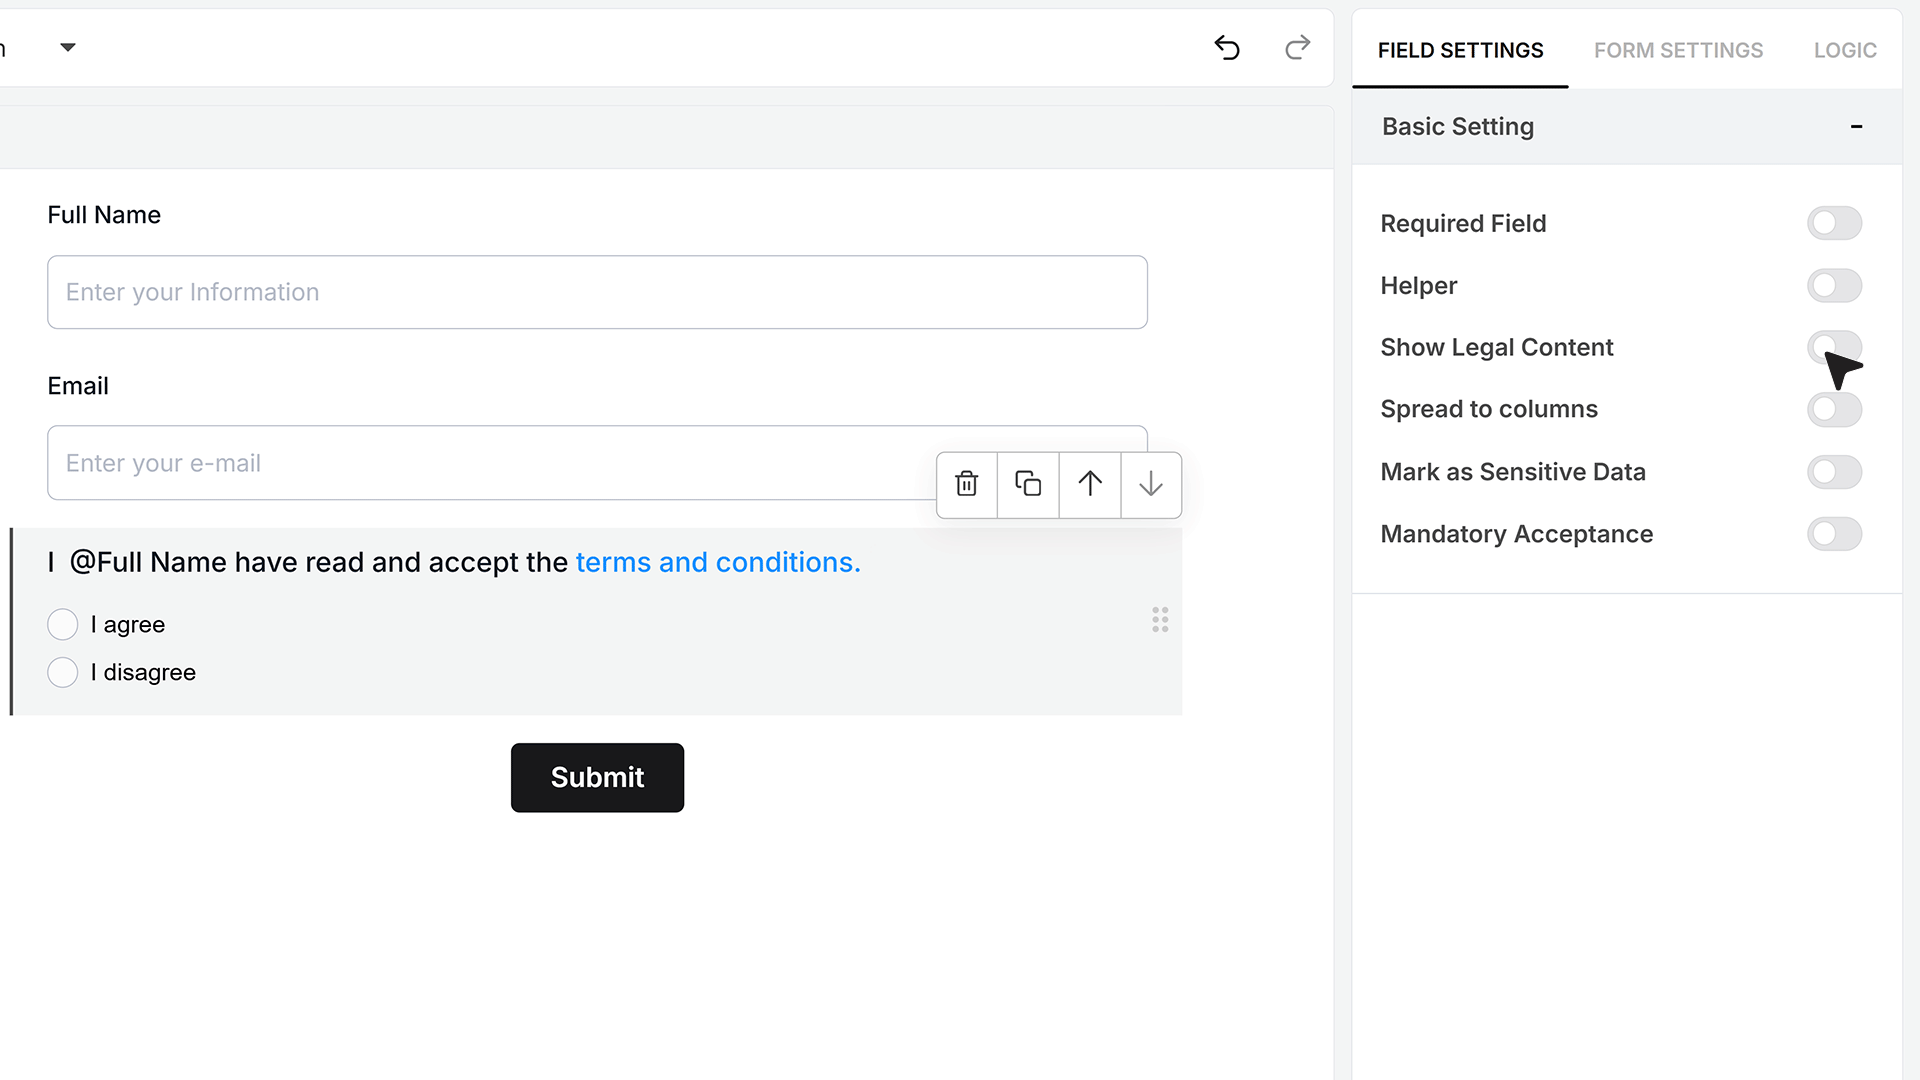
Task: Enable Spread to columns toggle
Action: [1834, 409]
